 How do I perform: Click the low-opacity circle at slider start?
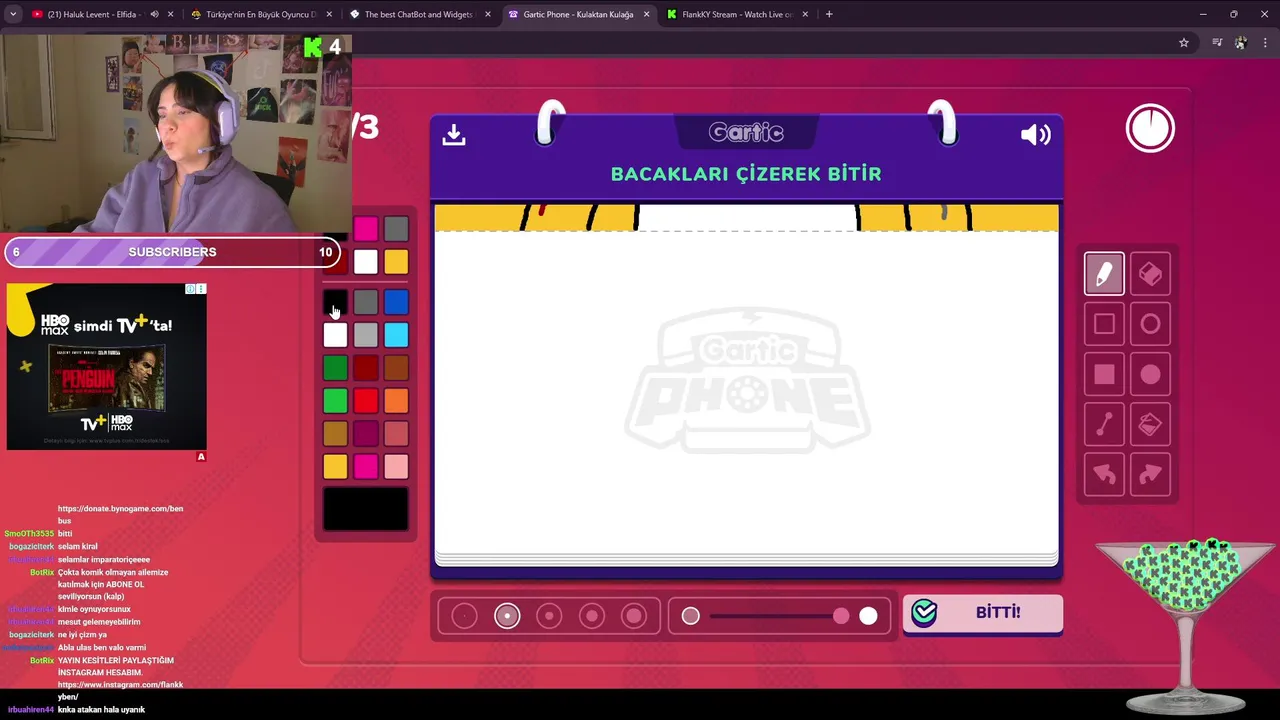(x=691, y=616)
